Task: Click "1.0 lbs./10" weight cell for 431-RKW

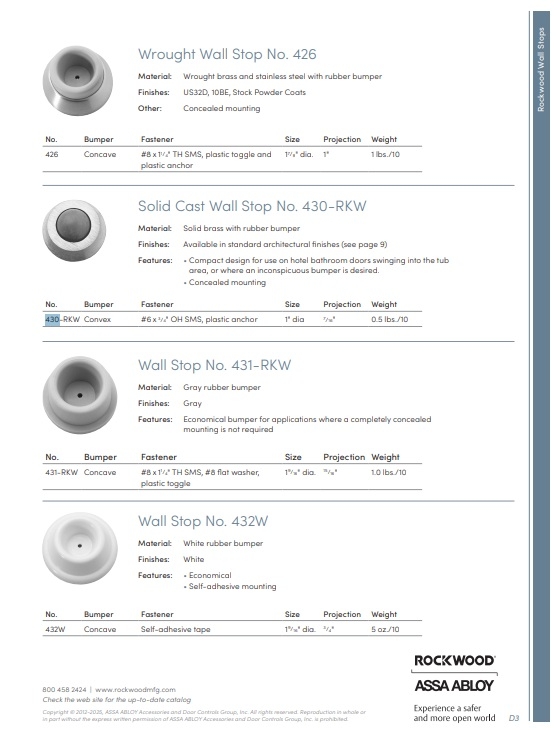Action: (388, 473)
